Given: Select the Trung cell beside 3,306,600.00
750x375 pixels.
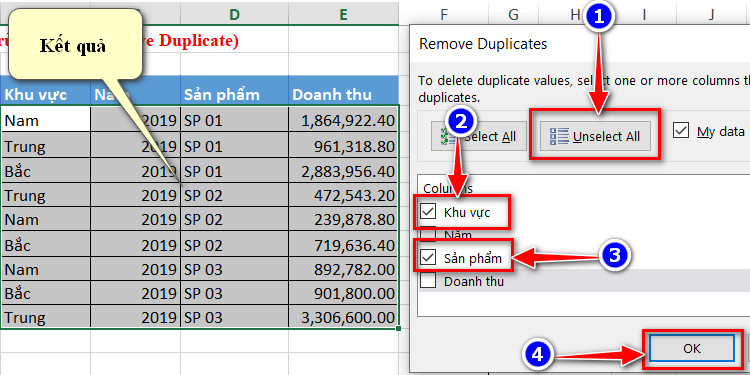Looking at the screenshot, I should [x=45, y=317].
